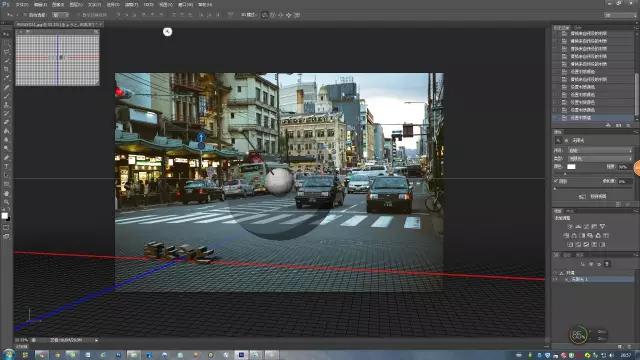Open the Auto-Select group/layer dropdown
The height and width of the screenshot is (360, 640).
pos(61,15)
